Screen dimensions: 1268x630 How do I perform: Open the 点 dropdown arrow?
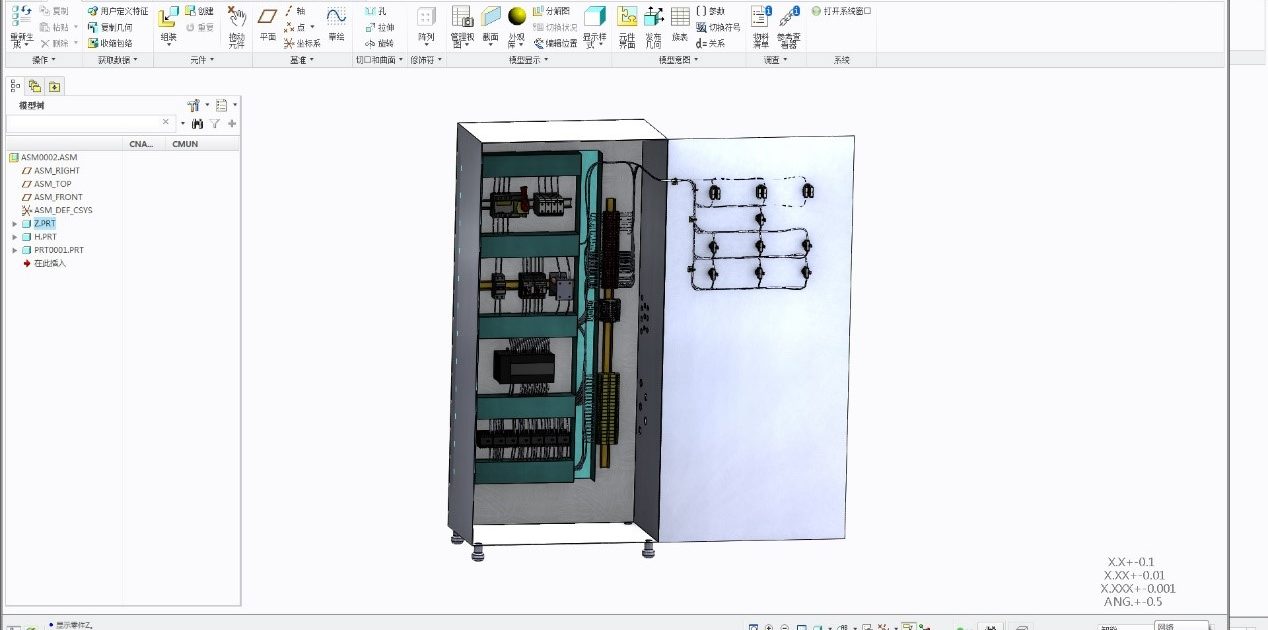(312, 27)
